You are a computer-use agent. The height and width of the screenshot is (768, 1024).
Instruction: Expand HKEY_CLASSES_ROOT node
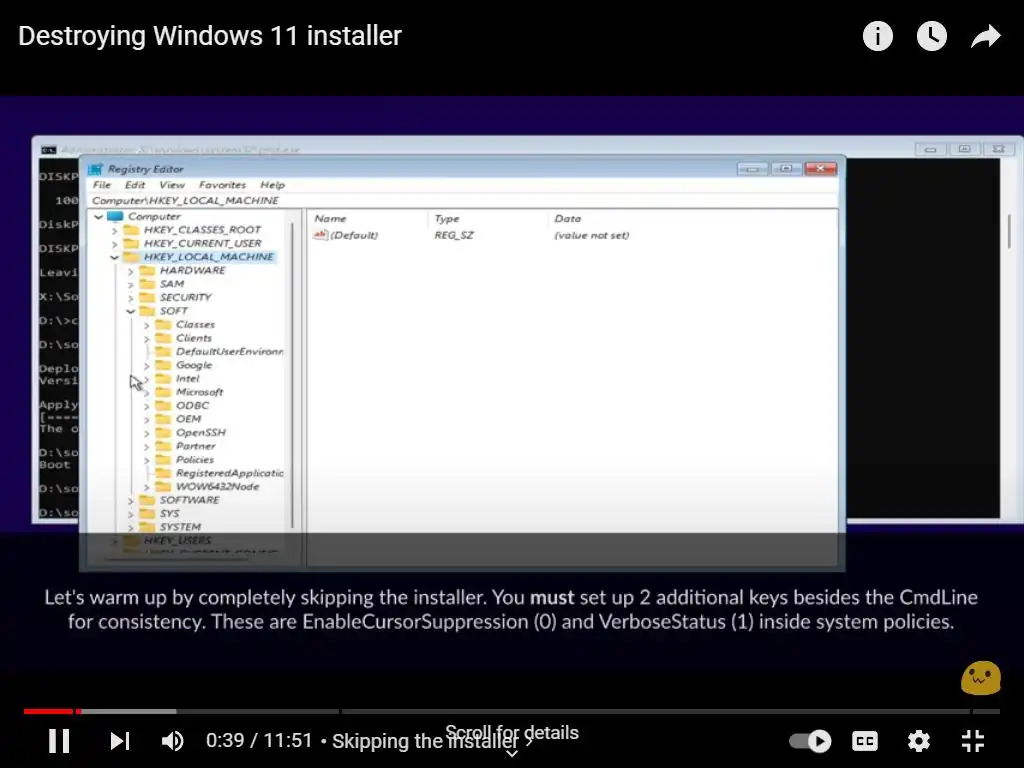click(115, 230)
